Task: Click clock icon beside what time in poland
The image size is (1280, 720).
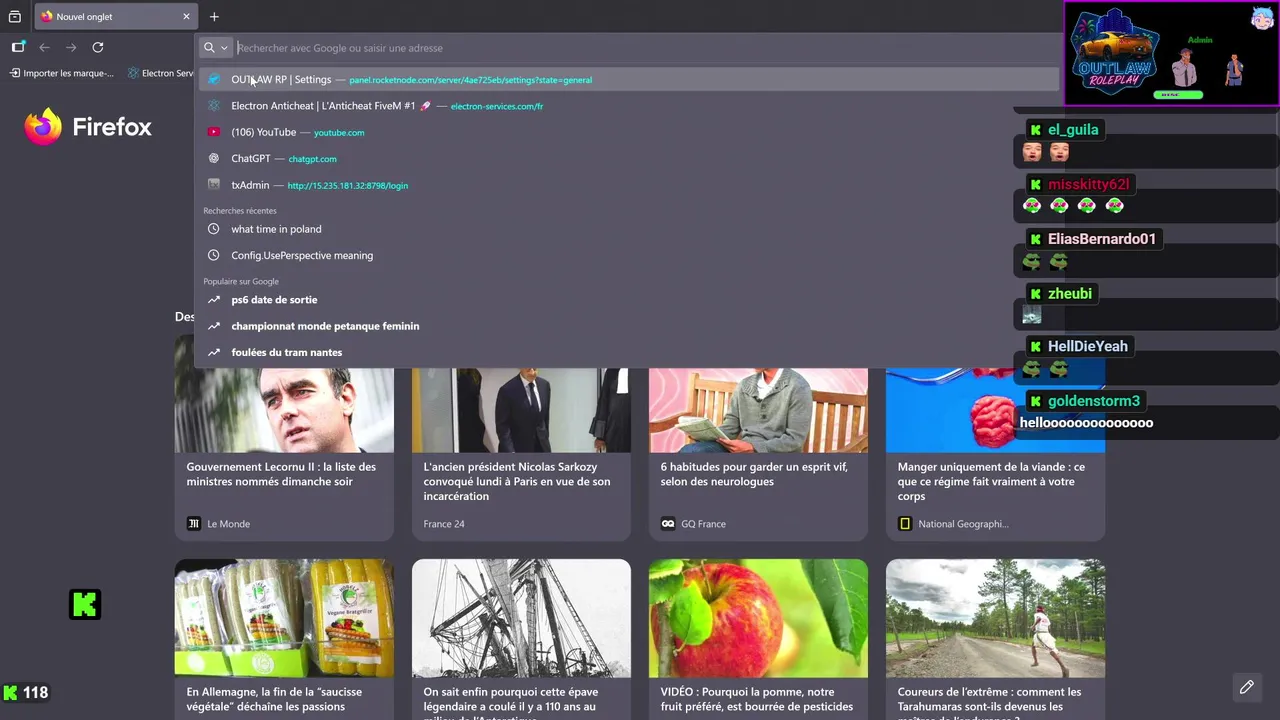Action: pyautogui.click(x=213, y=229)
